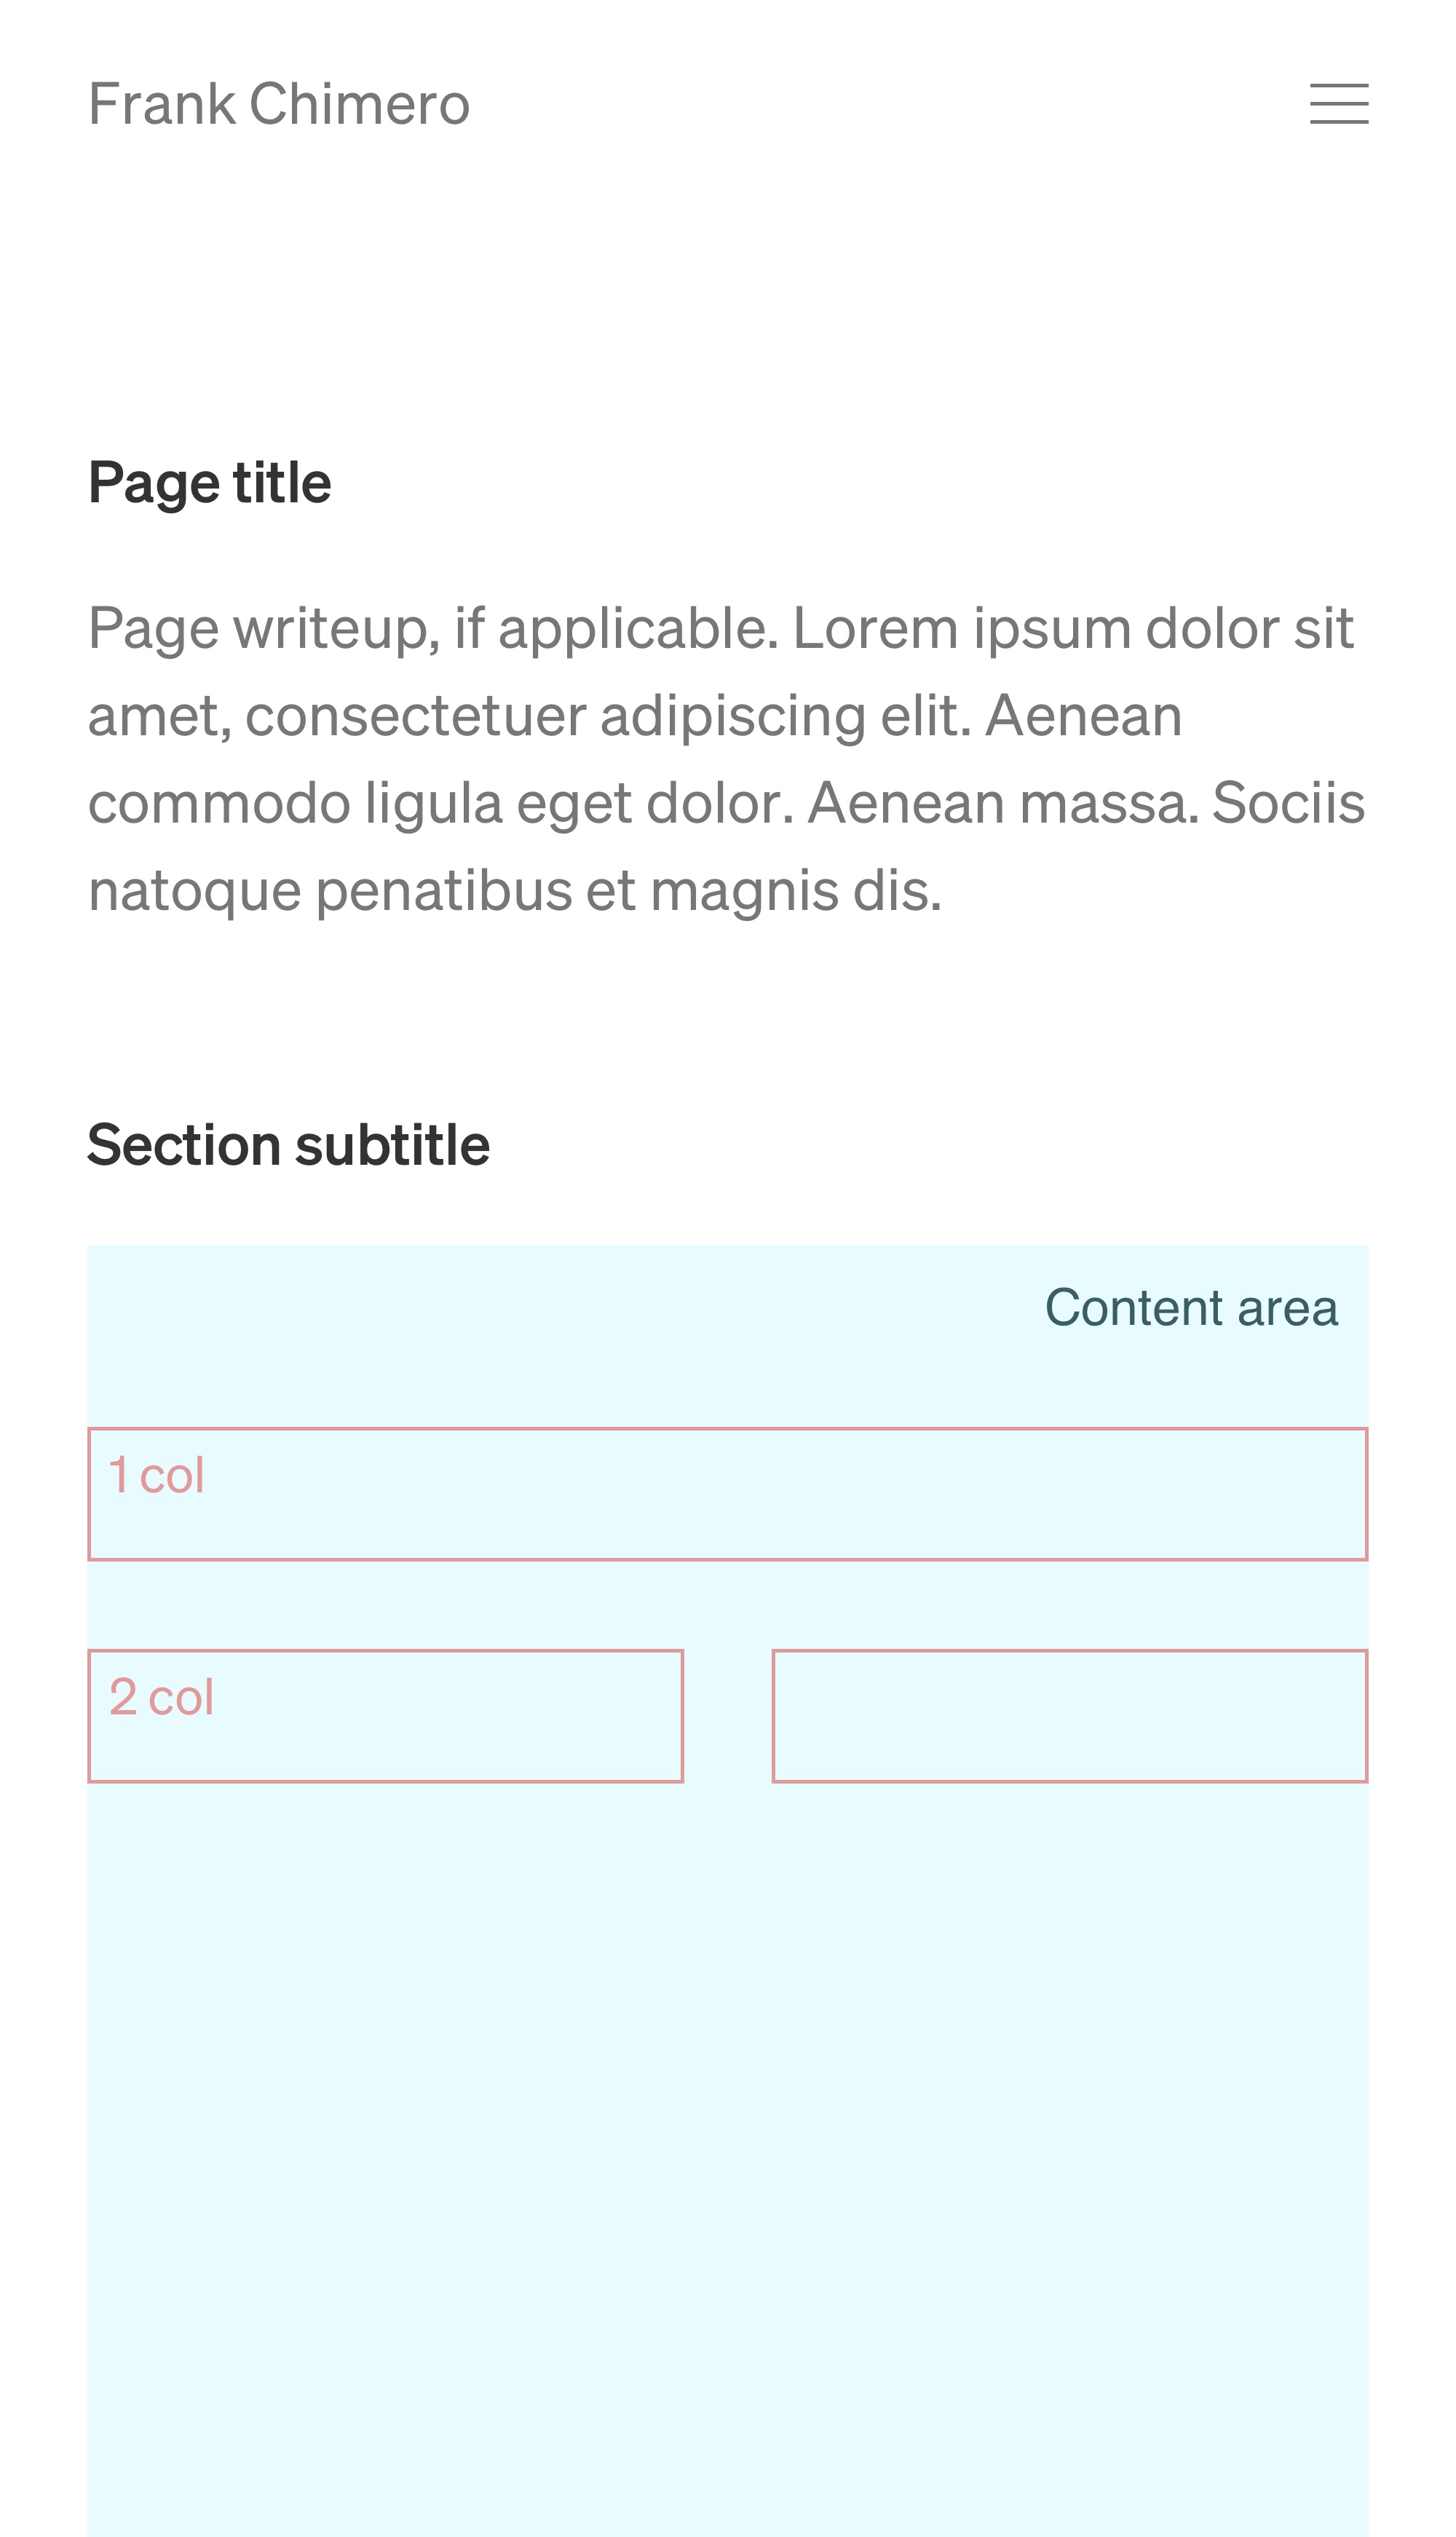The width and height of the screenshot is (1456, 2537).
Task: Select the 1 col box
Action: pyautogui.click(x=728, y=1494)
